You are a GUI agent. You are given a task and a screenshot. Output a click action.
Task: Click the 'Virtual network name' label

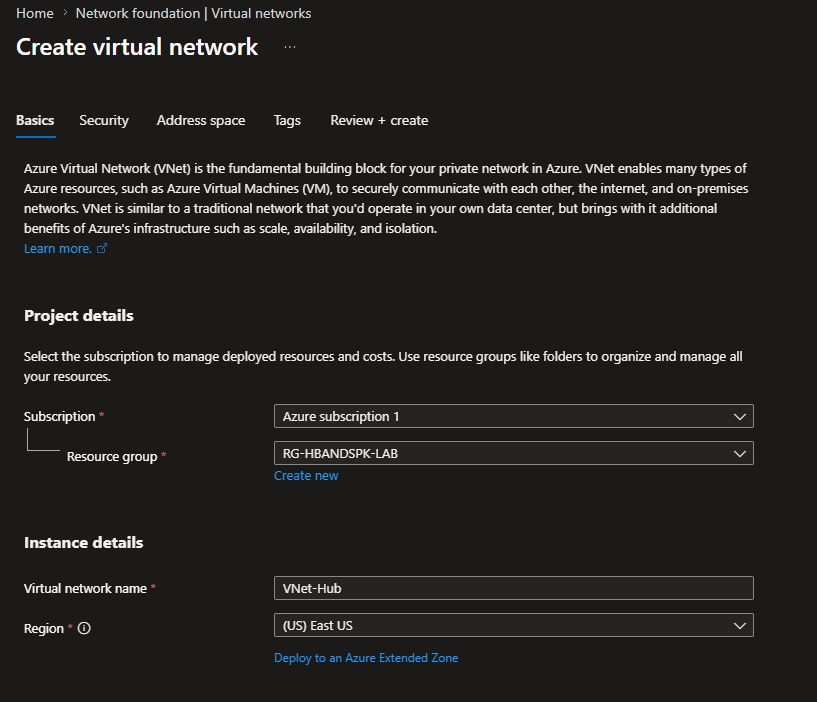point(85,588)
